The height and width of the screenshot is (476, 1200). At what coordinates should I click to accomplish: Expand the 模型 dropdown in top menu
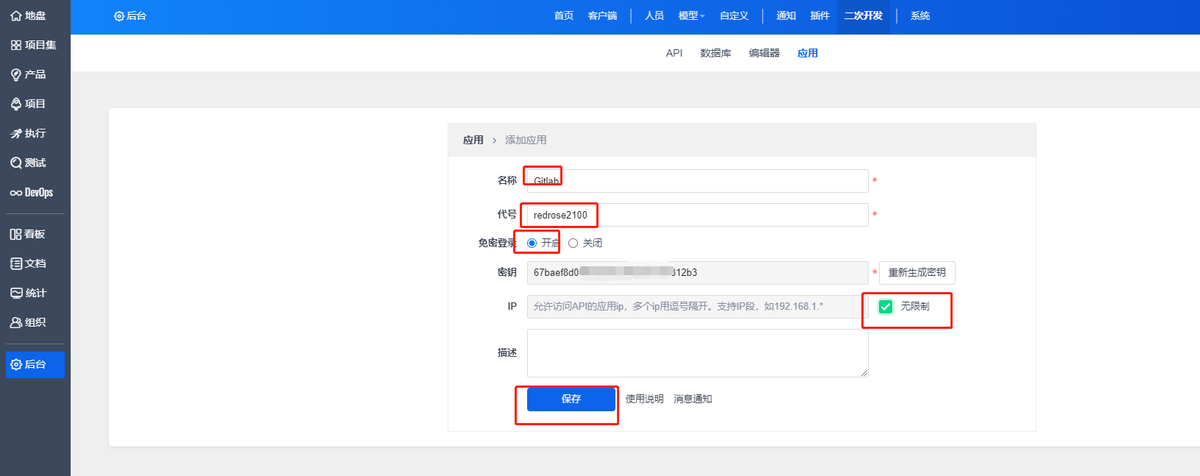pos(691,16)
